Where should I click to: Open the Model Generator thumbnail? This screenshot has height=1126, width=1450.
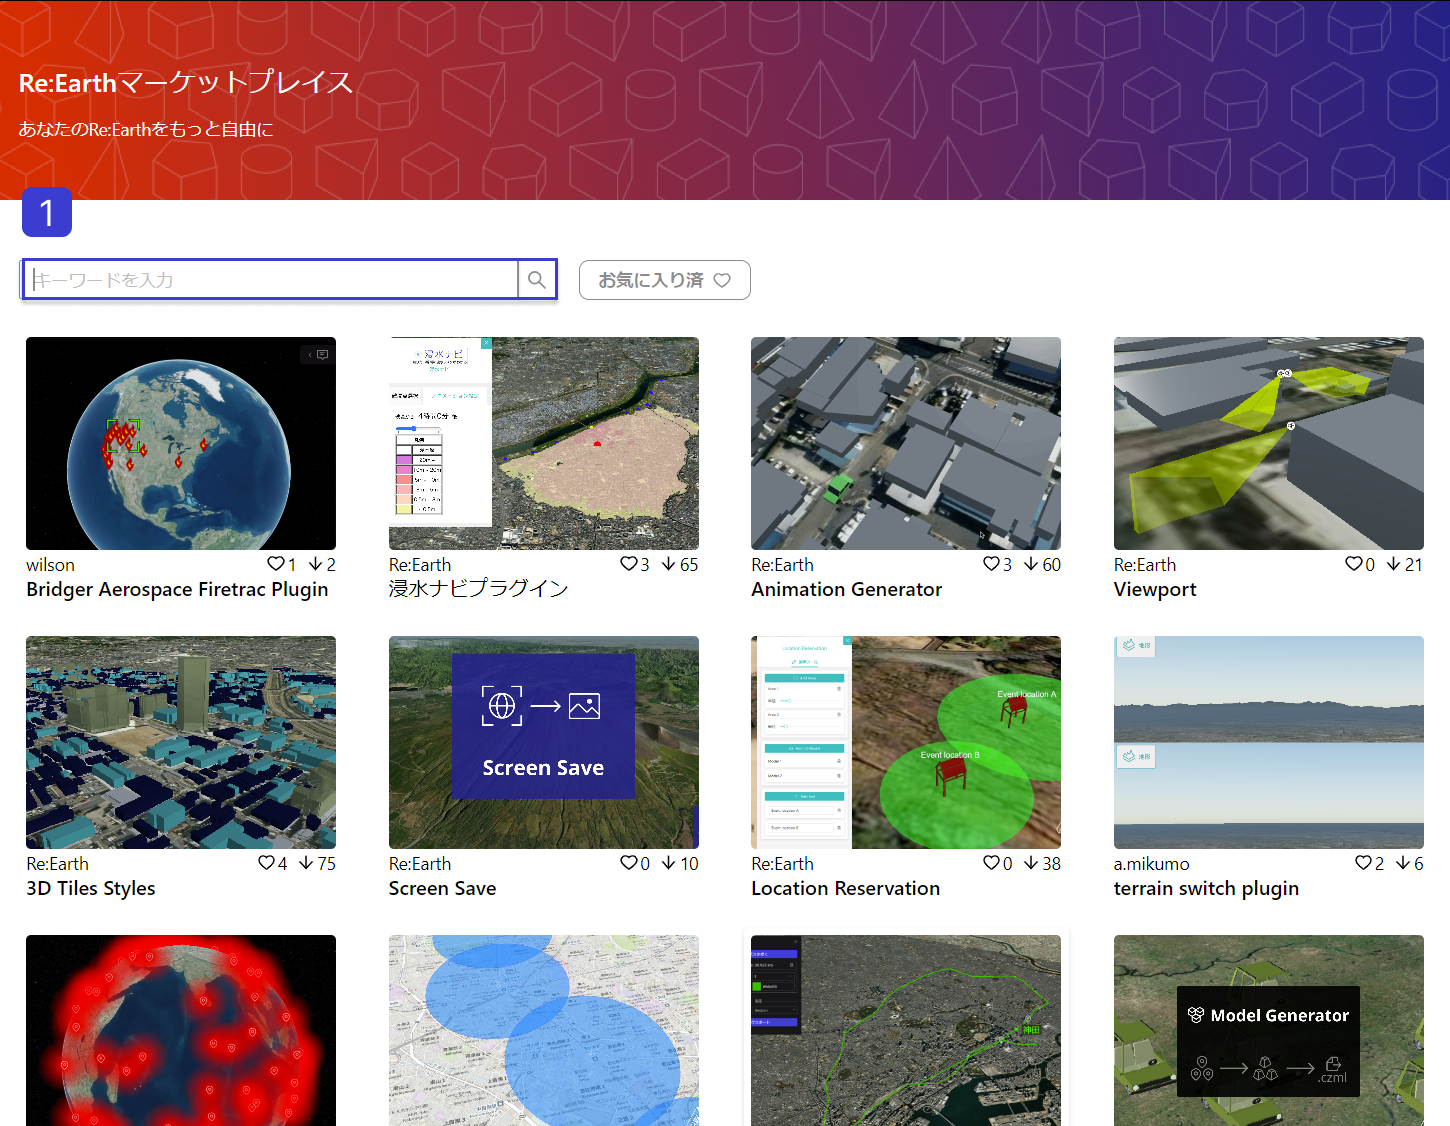tap(1269, 1030)
